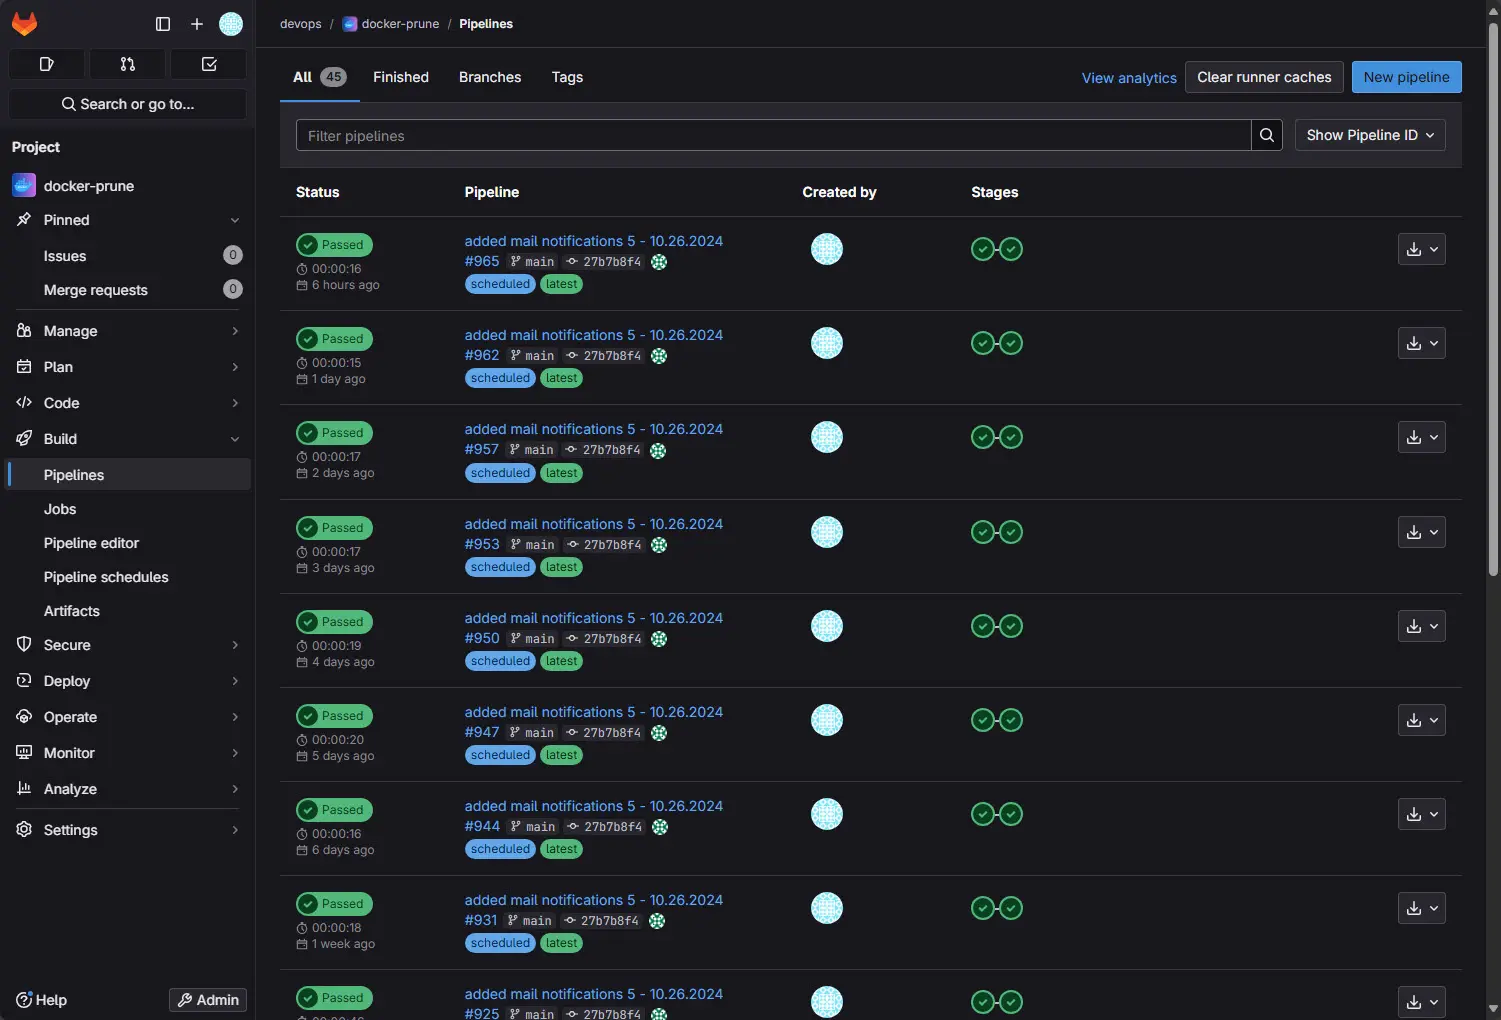Collapse the sidebar with the panel icon
This screenshot has height=1020, width=1501.
[162, 24]
